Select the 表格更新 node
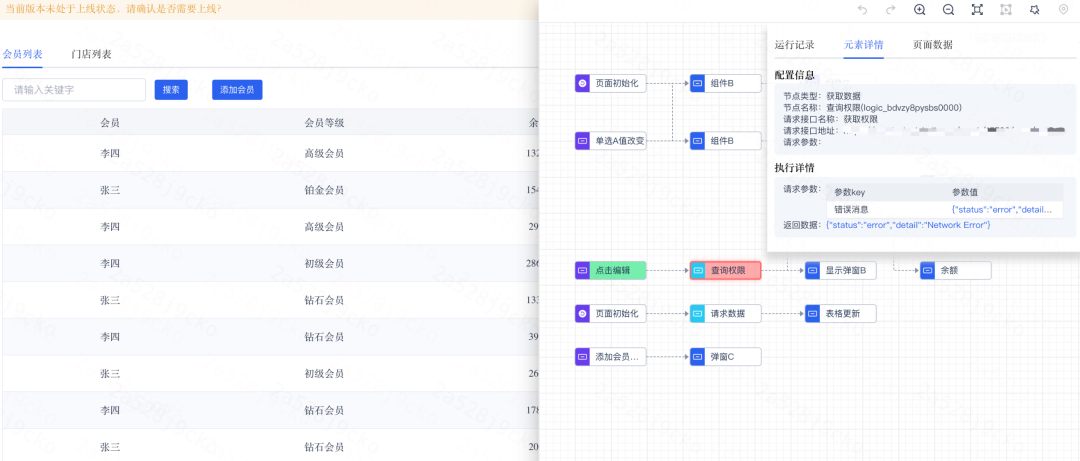The height and width of the screenshot is (461, 1080). click(840, 314)
